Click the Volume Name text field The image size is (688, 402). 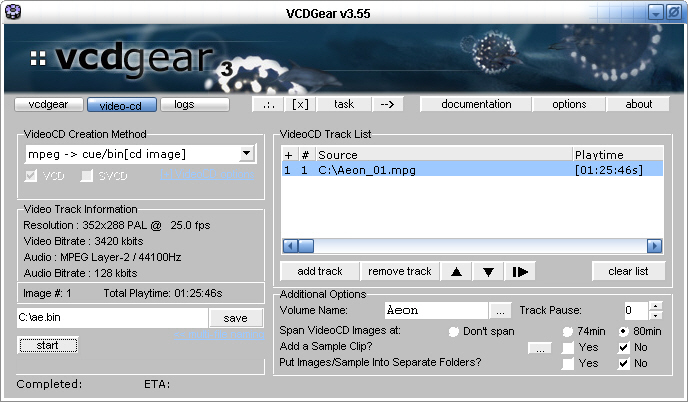pyautogui.click(x=436, y=311)
